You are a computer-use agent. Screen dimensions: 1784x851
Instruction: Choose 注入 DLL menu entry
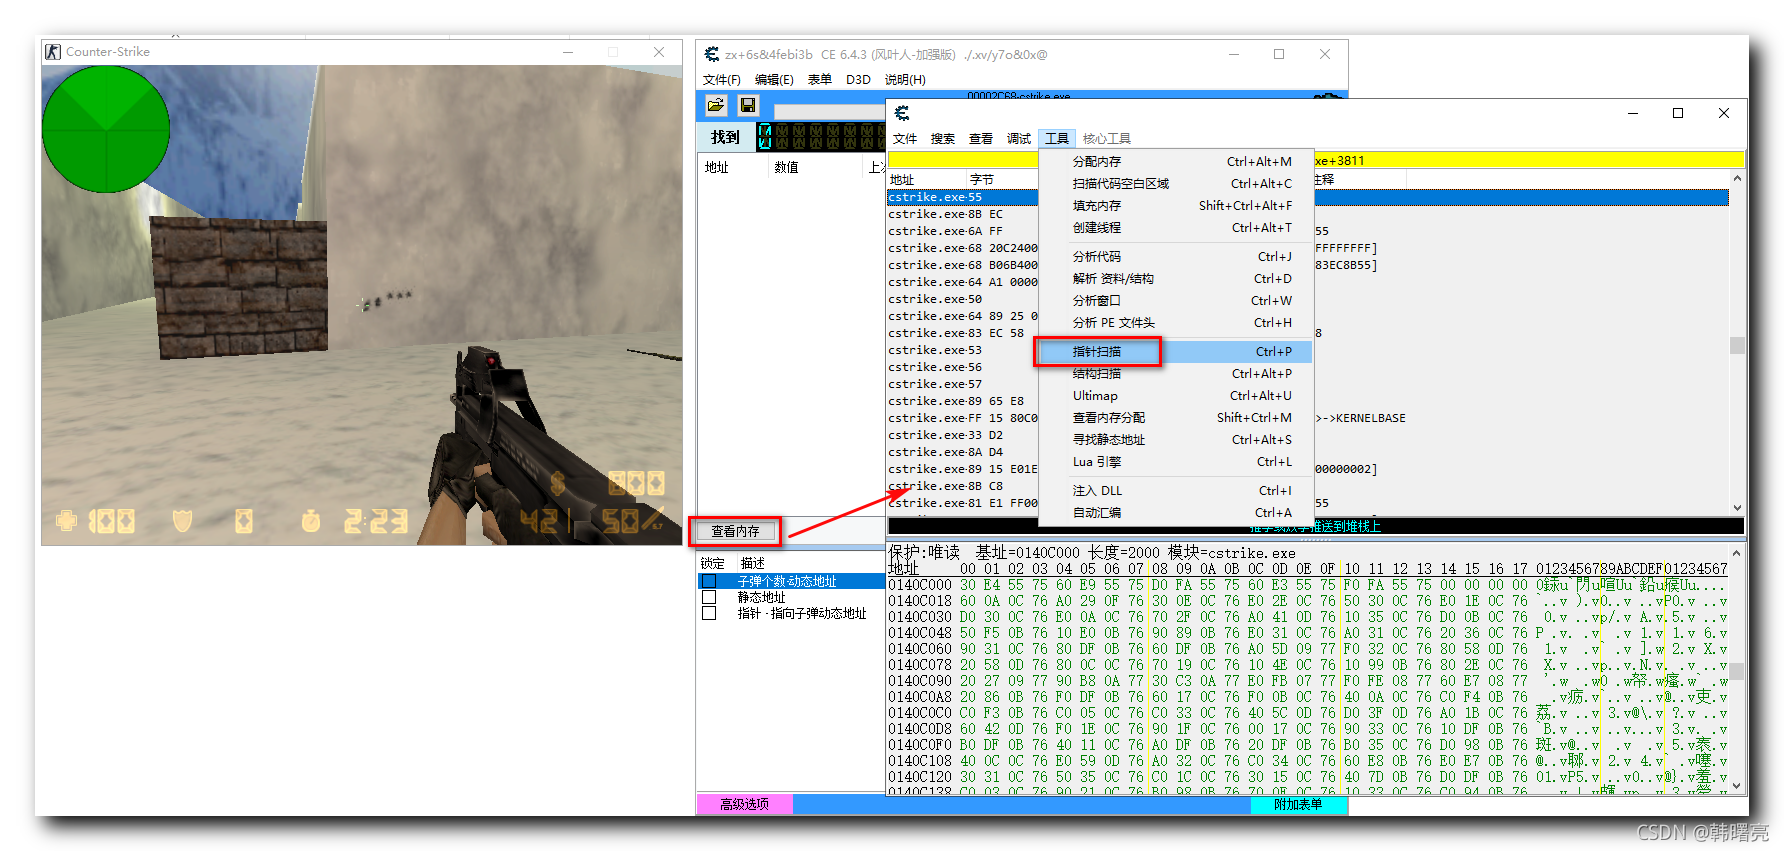point(1176,490)
